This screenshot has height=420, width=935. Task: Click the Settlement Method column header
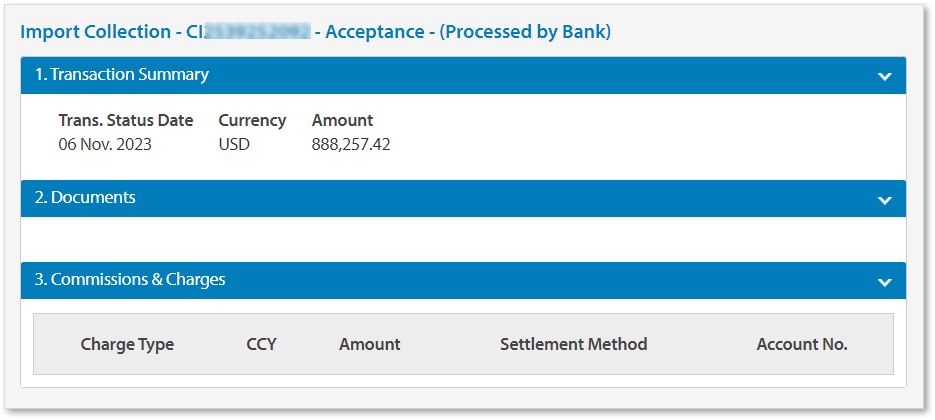click(573, 344)
